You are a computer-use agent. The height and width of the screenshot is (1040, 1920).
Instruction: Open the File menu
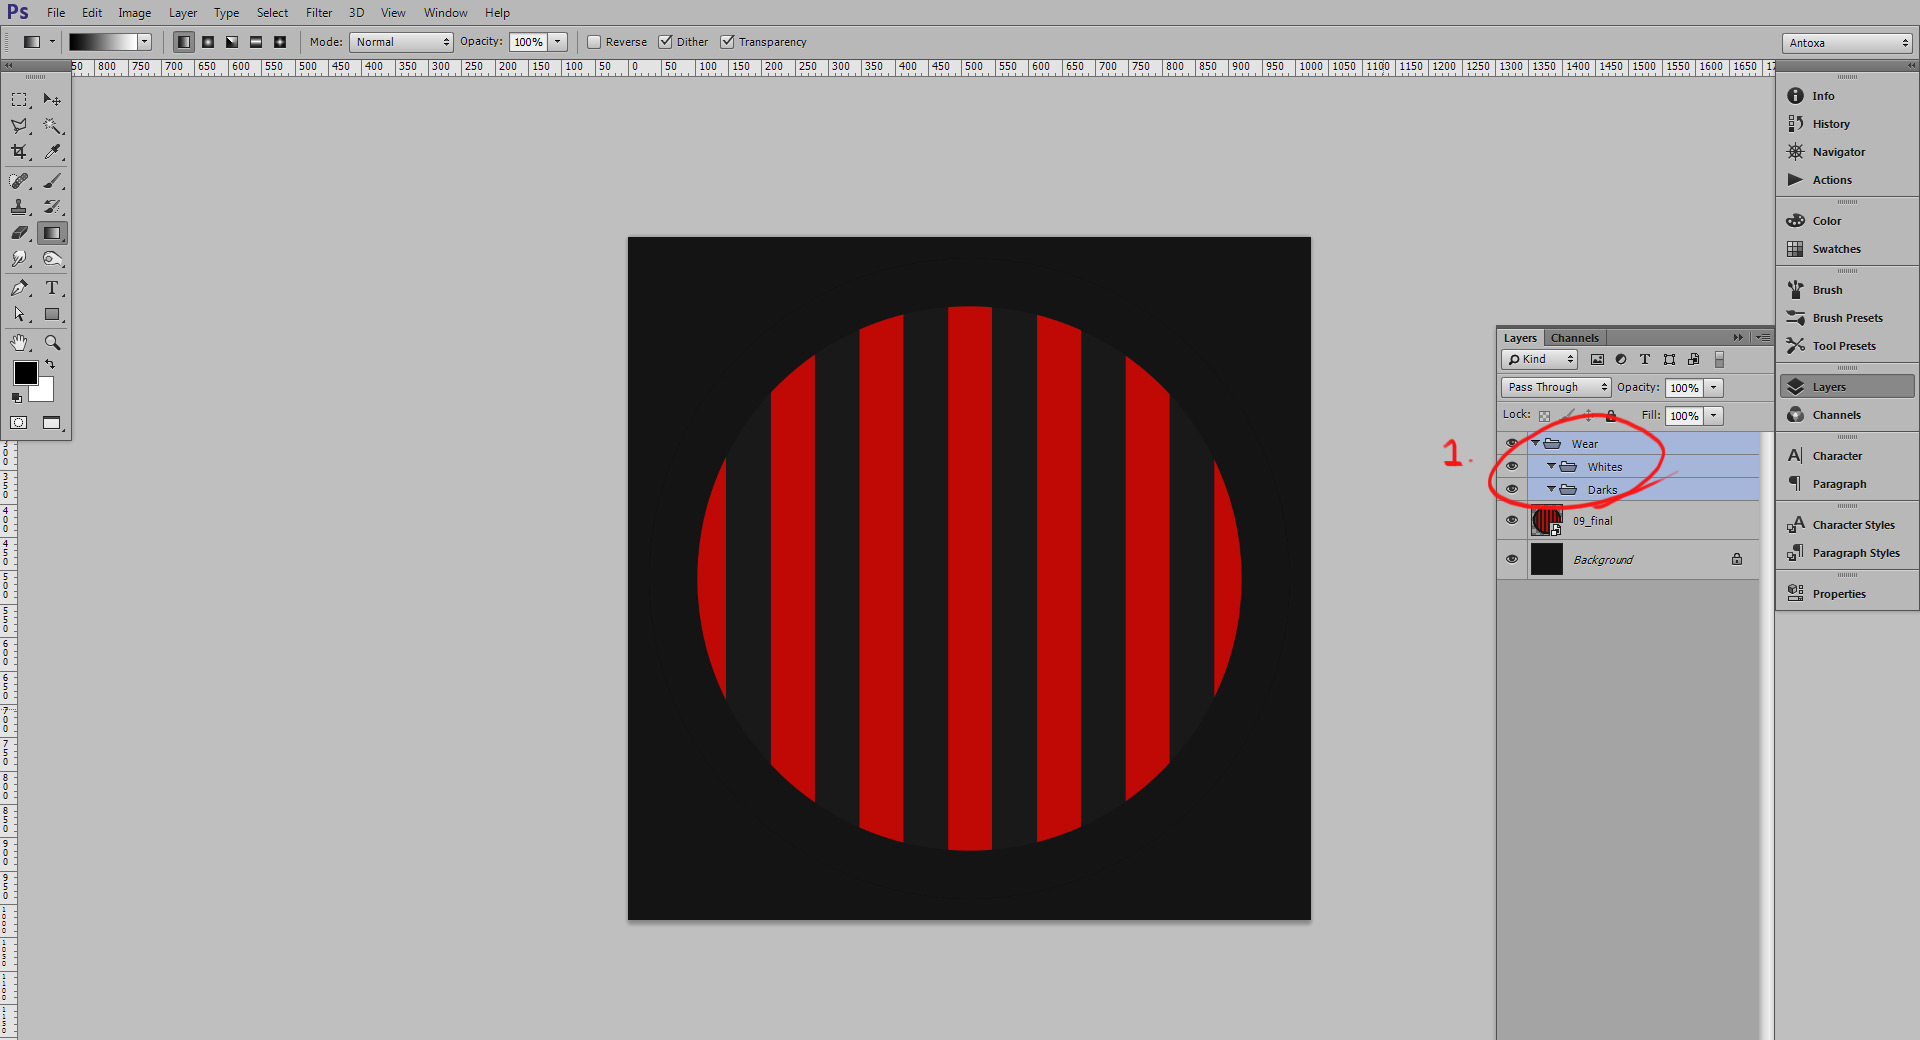tap(56, 13)
